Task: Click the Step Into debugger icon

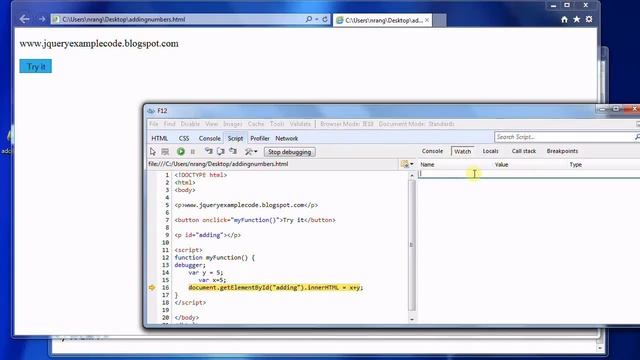Action: [209, 151]
